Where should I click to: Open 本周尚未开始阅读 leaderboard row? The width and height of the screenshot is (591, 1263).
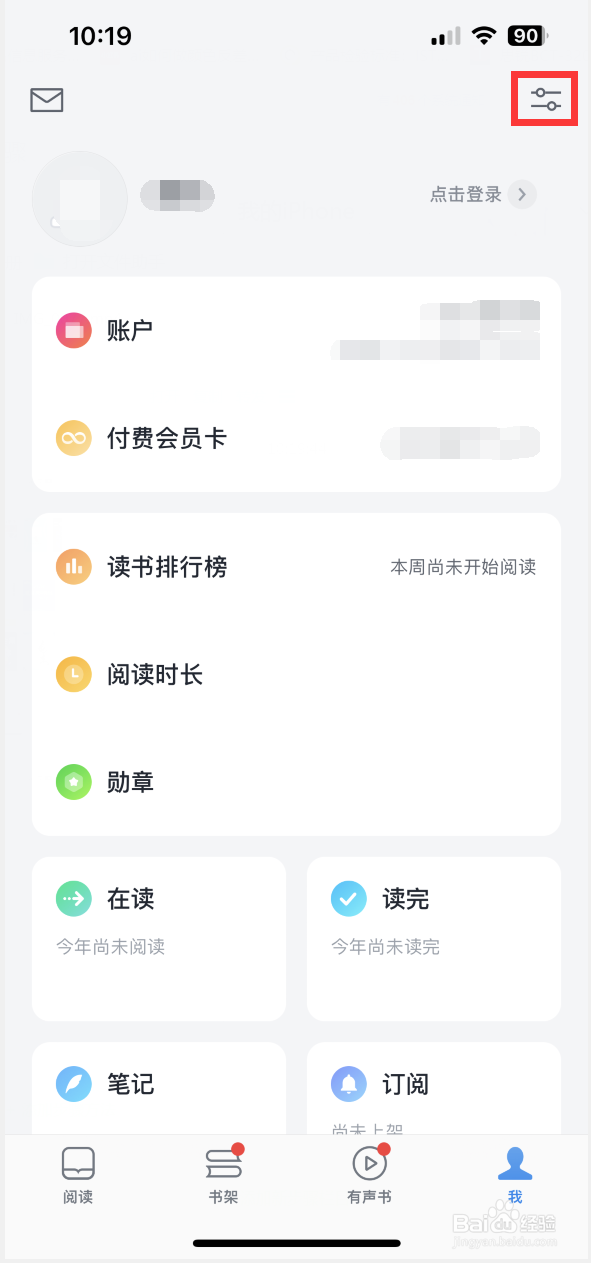point(463,566)
